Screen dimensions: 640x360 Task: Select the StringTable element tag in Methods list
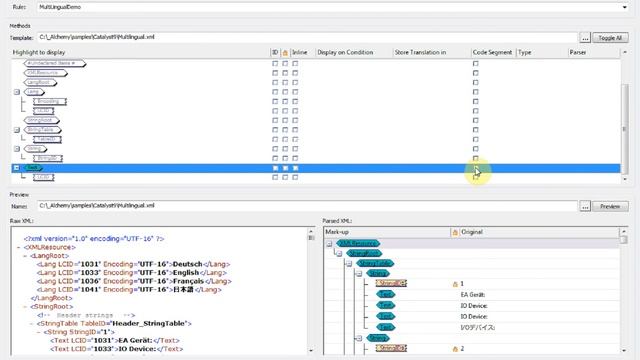tap(42, 130)
